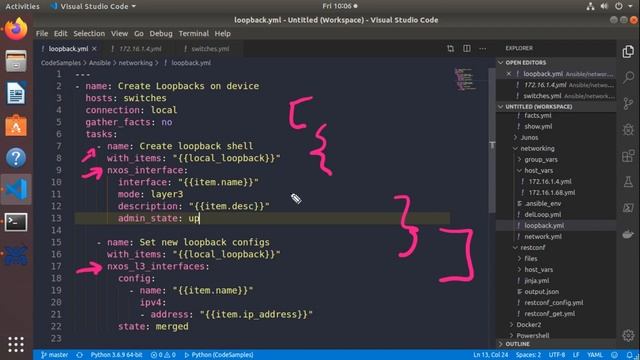Open the feedback smiley in status bar

(x=615, y=355)
